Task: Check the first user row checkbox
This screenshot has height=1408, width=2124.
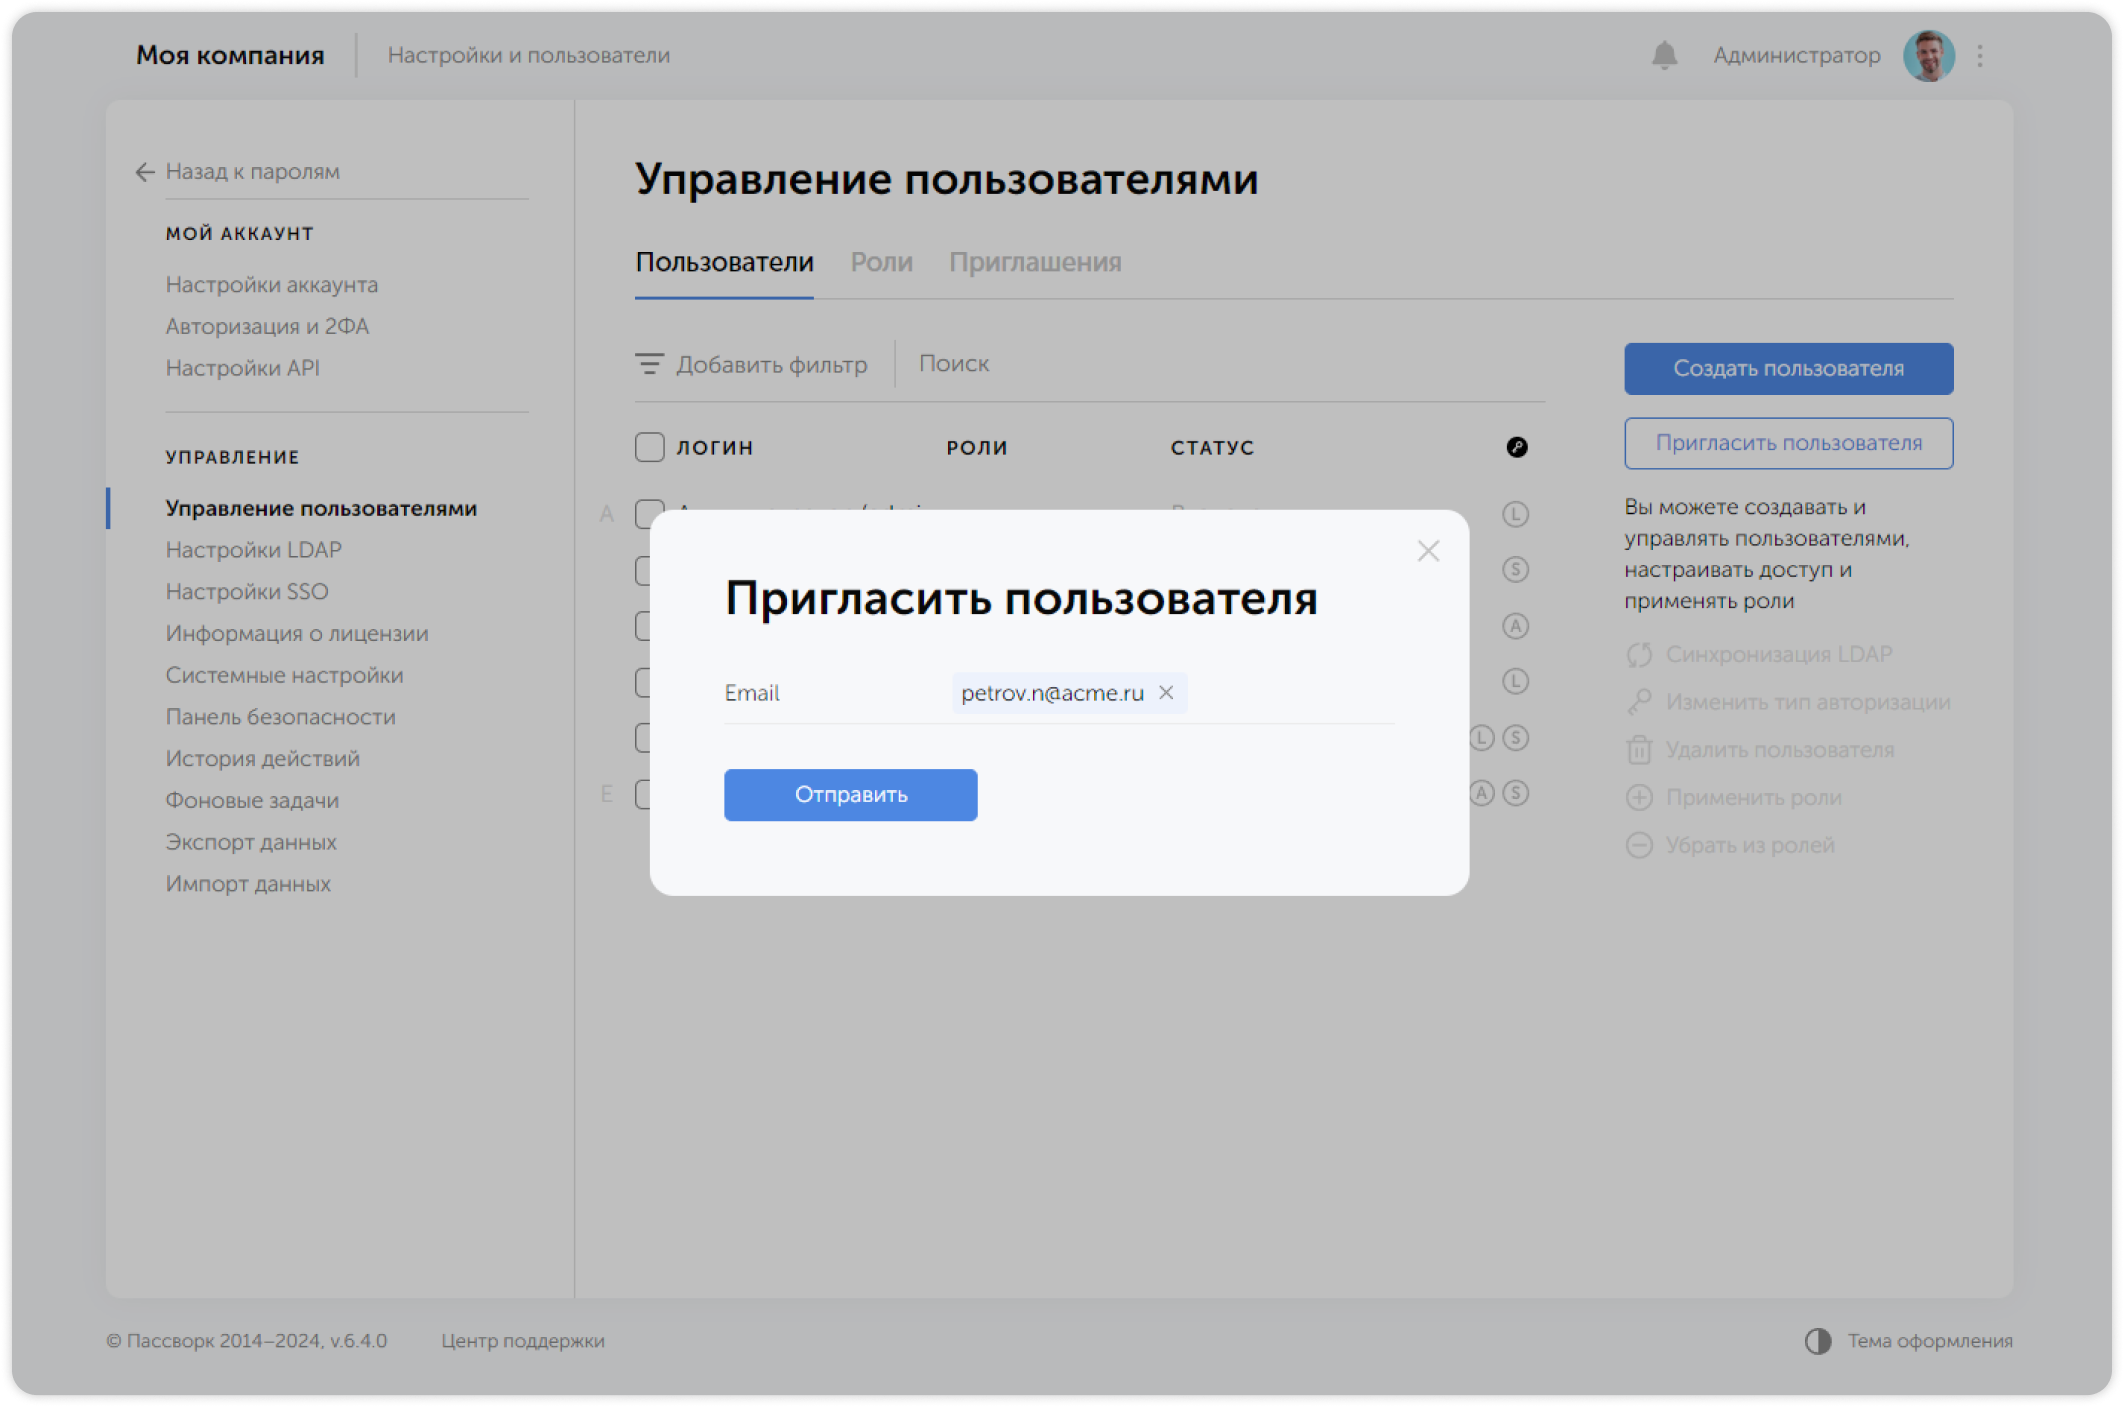Action: [648, 514]
